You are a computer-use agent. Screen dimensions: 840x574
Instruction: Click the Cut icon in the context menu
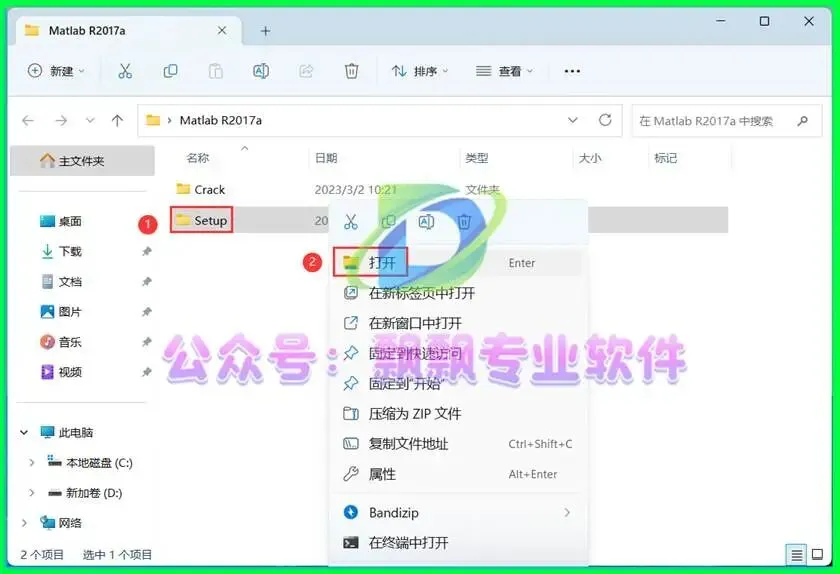351,221
